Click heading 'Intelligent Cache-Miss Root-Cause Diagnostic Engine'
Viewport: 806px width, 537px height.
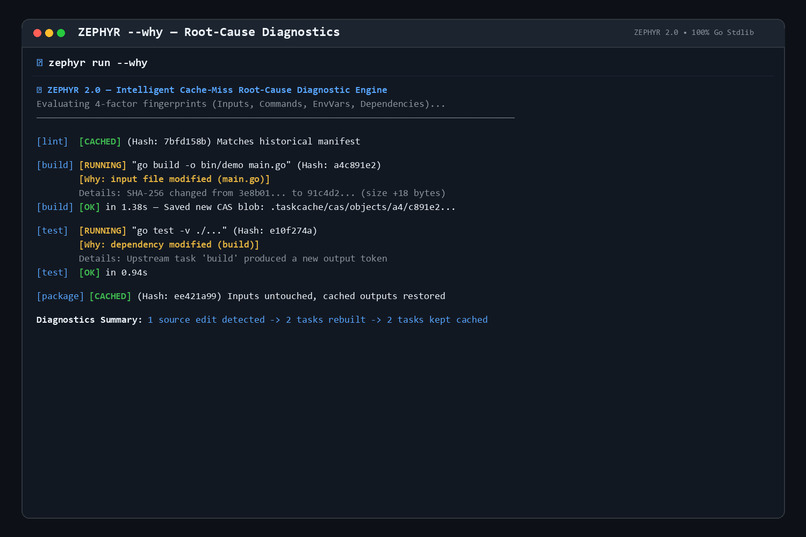[x=251, y=90]
